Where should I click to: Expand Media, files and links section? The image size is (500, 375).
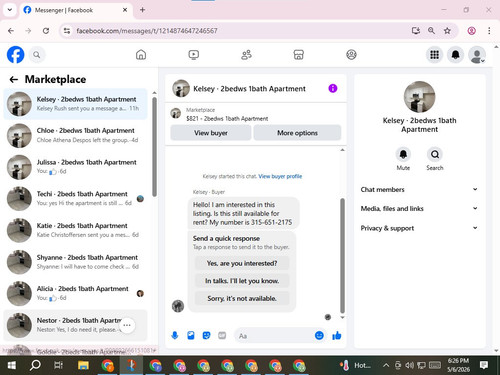[419, 209]
